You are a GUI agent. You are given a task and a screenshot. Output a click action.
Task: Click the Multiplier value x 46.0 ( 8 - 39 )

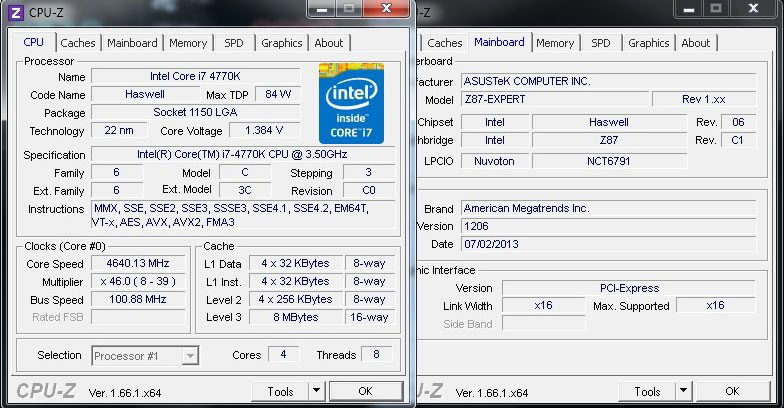click(138, 281)
